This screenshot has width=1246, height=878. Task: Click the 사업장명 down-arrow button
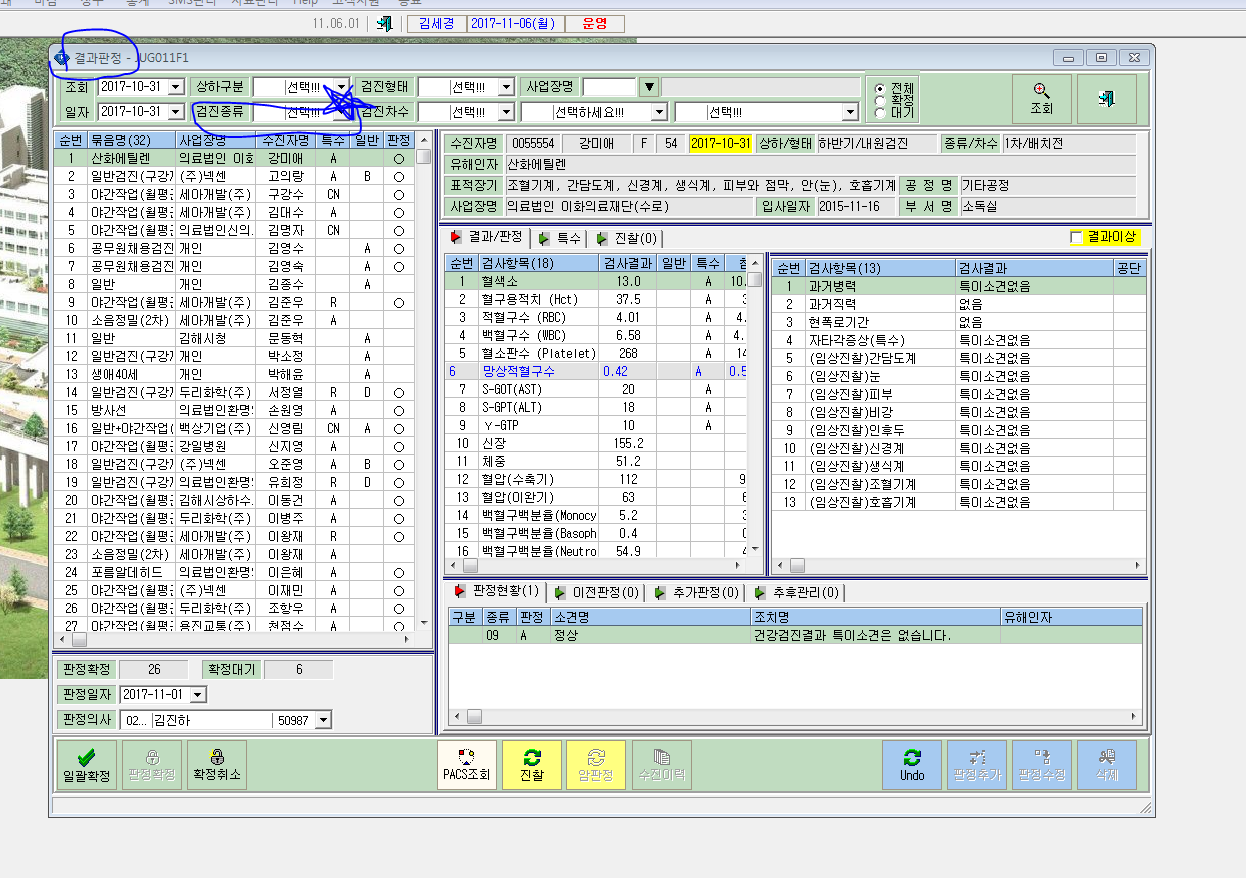pyautogui.click(x=650, y=87)
